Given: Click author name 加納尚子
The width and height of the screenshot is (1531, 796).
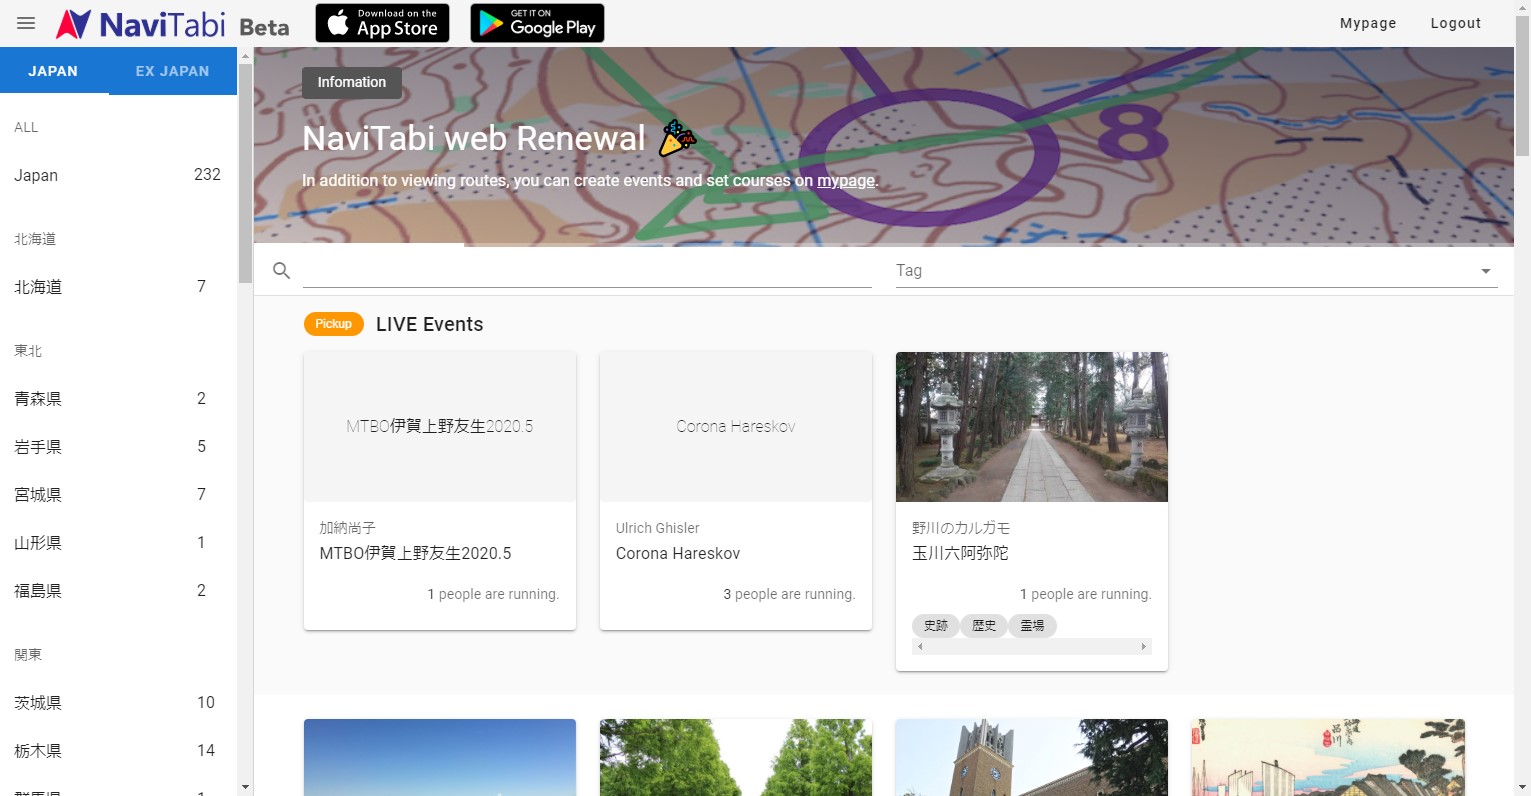Looking at the screenshot, I should (x=347, y=528).
